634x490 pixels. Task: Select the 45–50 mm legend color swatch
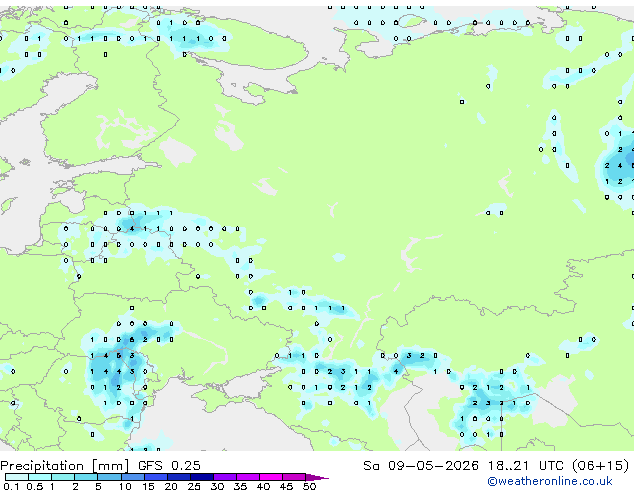(294, 477)
